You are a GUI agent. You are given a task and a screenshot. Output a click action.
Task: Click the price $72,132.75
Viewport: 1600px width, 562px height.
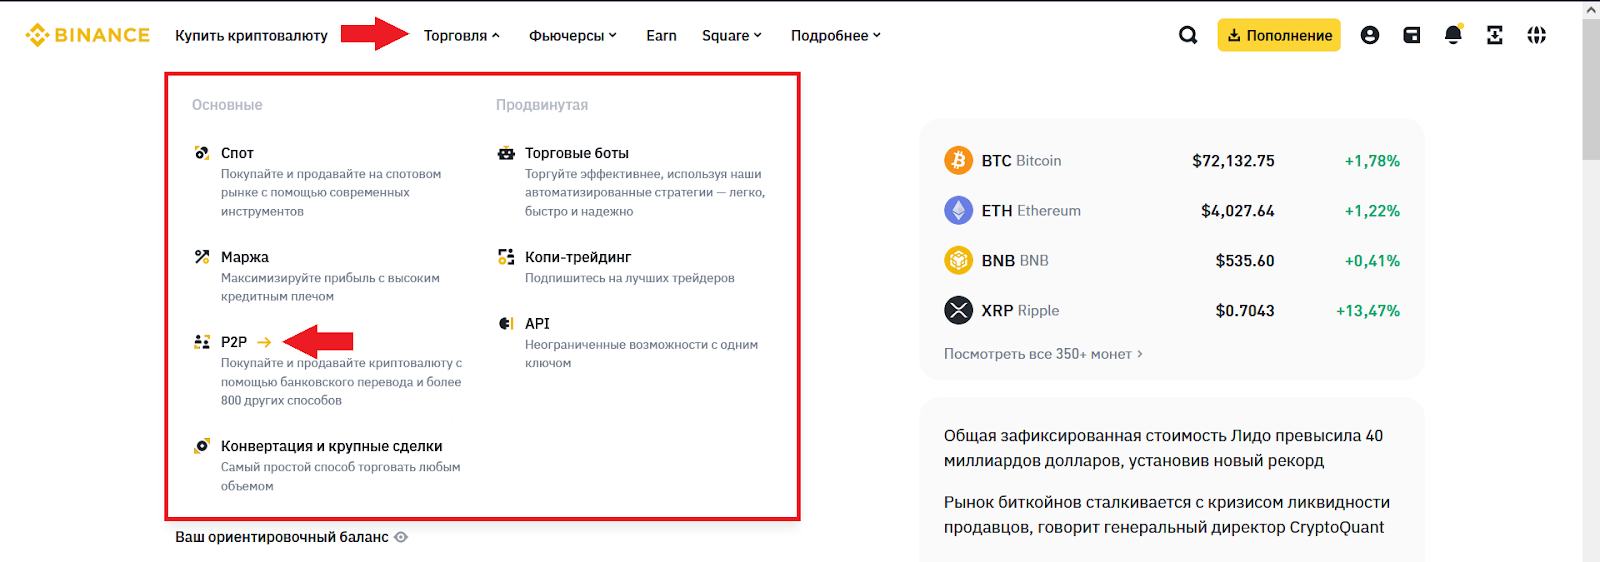click(x=1233, y=160)
